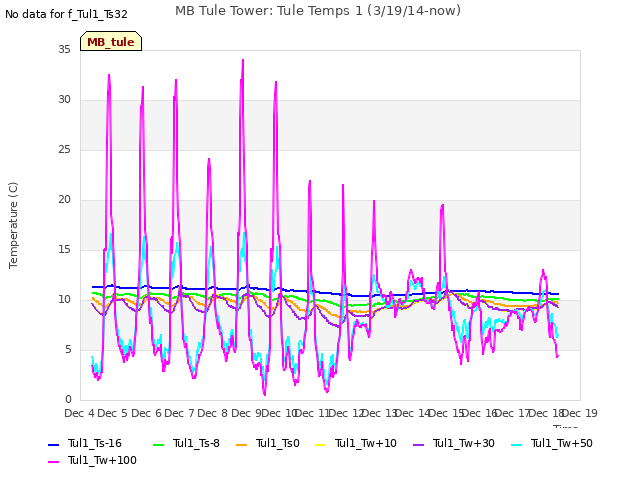
Task: Click the No data for f_Tul1_Ts32 message
Action: coord(67,15)
